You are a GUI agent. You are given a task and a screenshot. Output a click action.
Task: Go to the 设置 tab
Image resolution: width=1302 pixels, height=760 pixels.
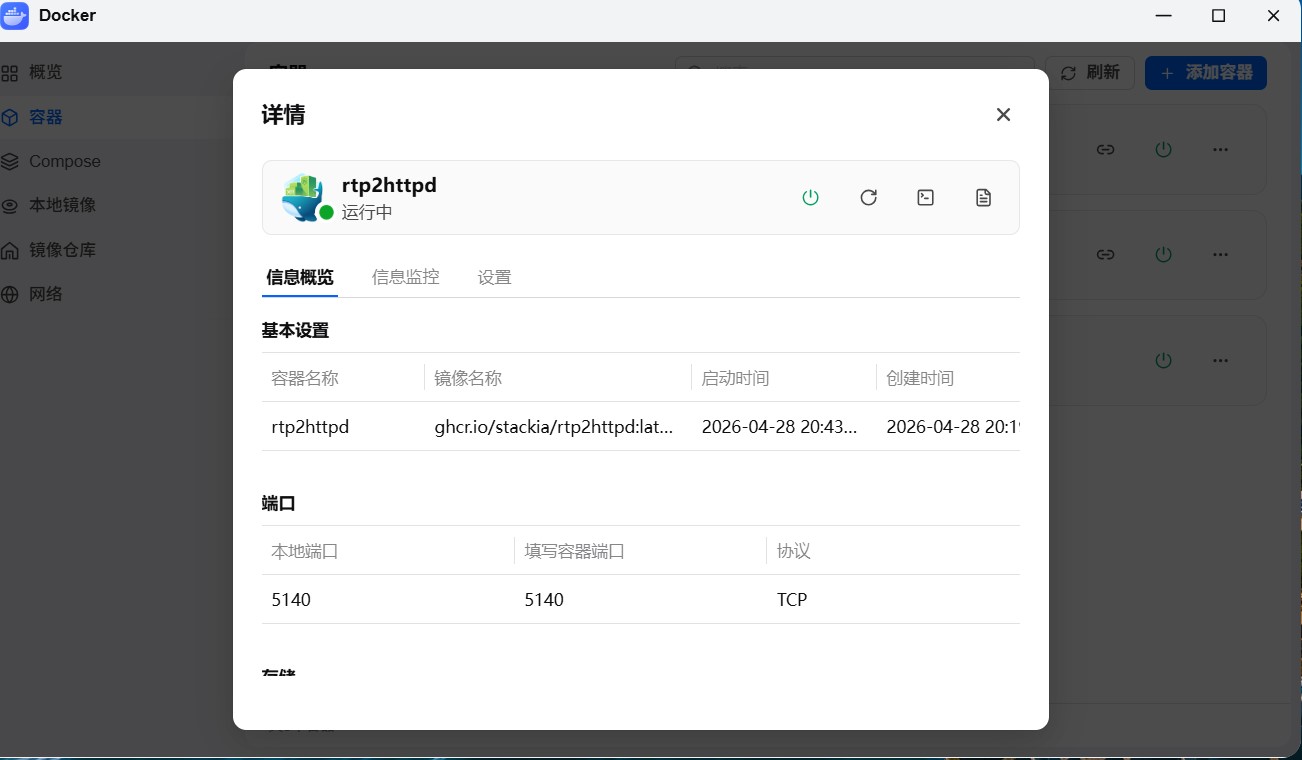(x=495, y=277)
